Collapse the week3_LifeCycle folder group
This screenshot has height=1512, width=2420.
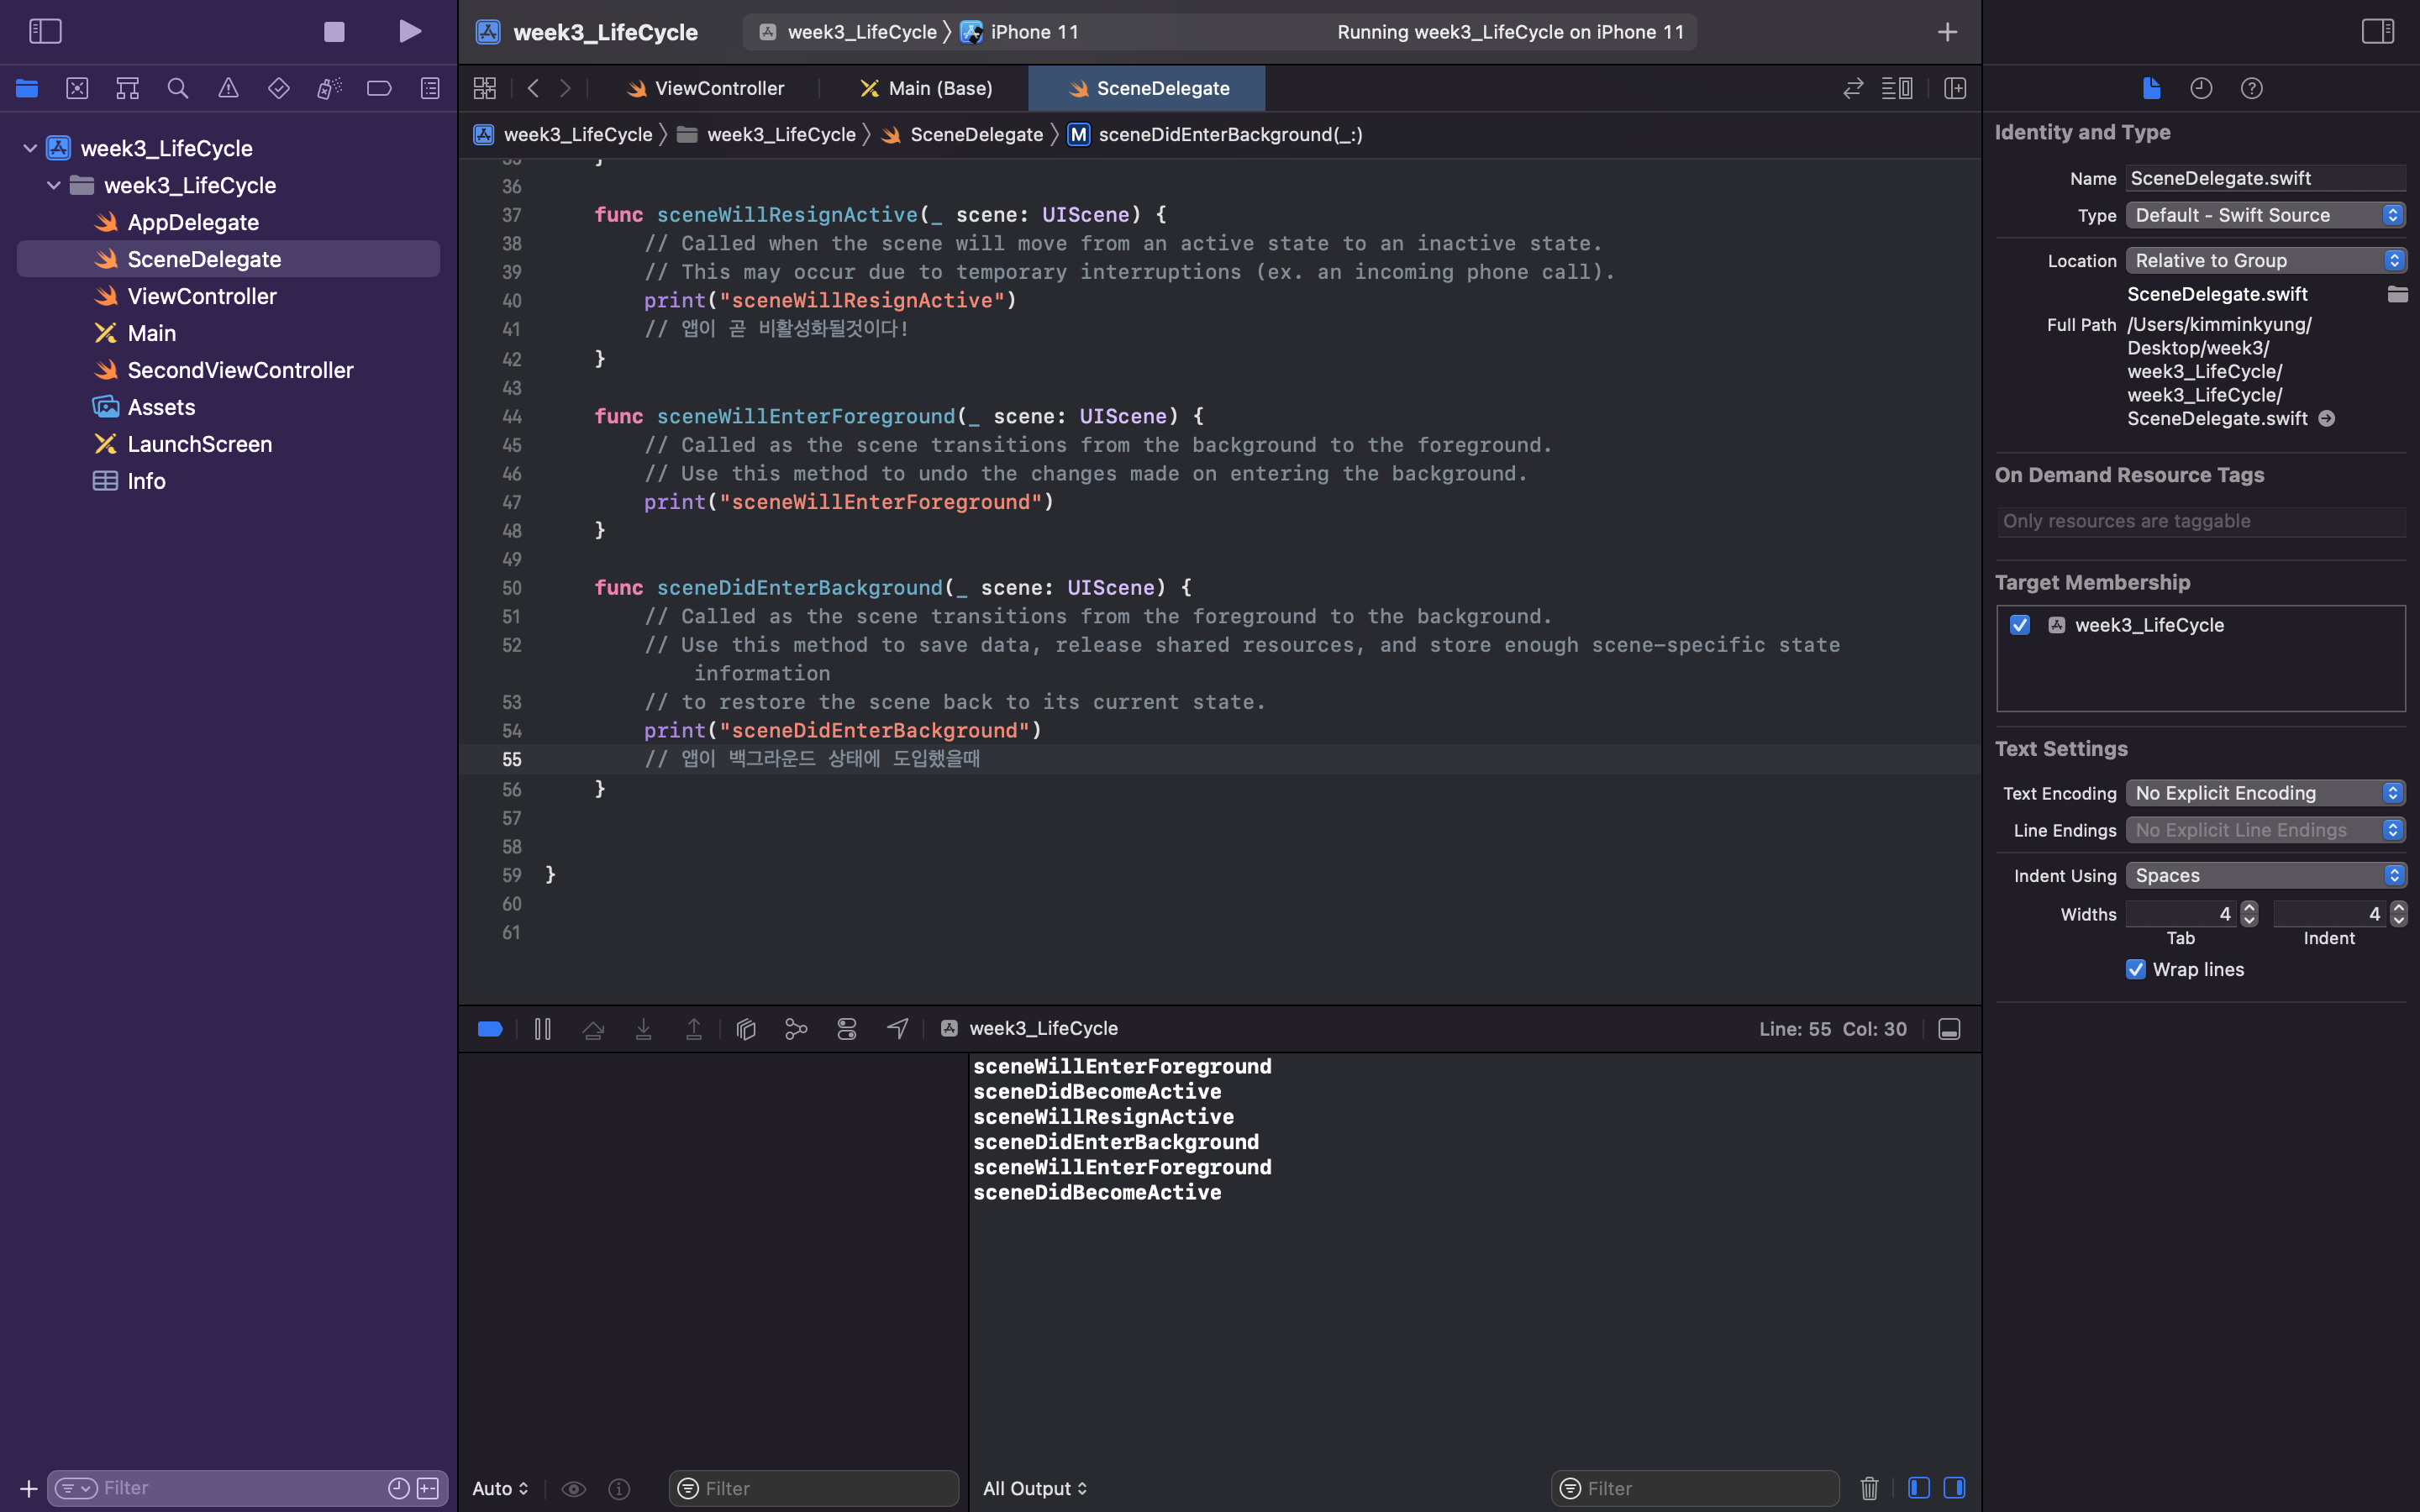point(54,185)
